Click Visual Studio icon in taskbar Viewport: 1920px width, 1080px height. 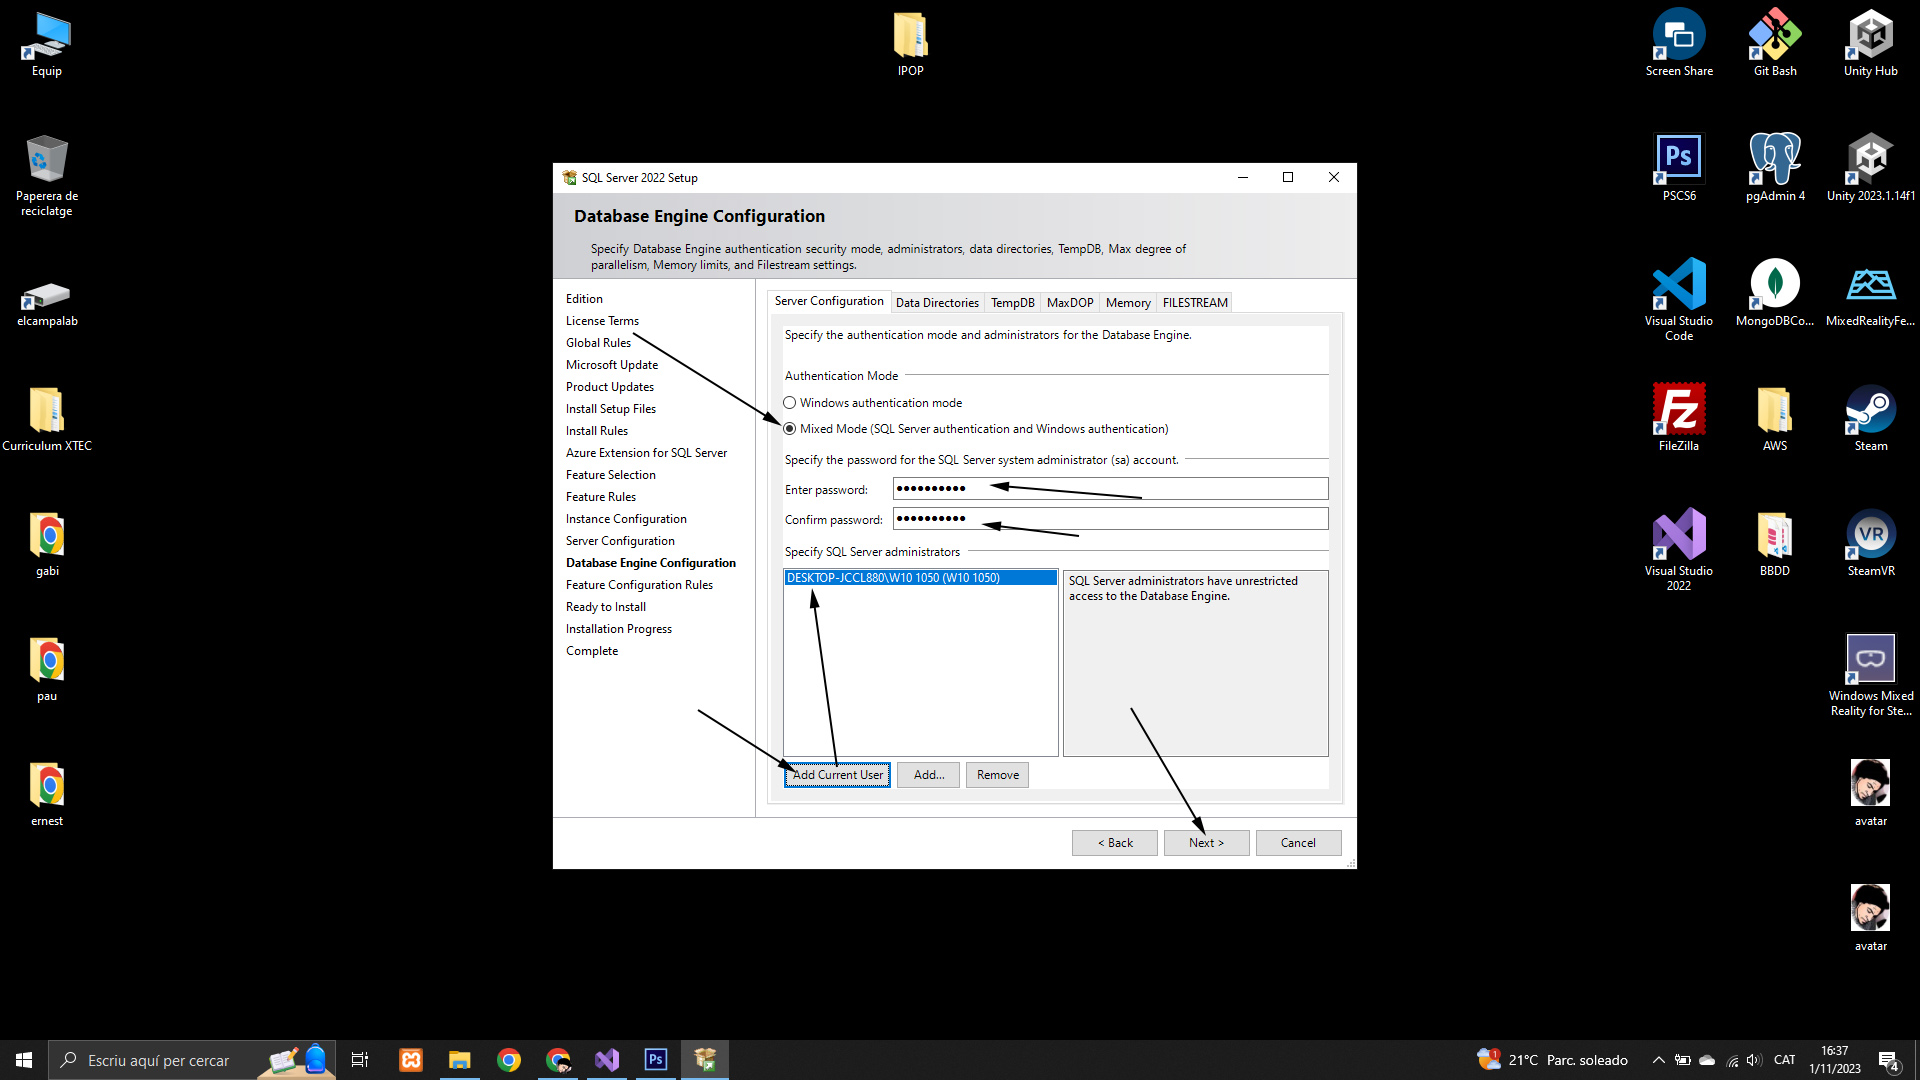[607, 1060]
